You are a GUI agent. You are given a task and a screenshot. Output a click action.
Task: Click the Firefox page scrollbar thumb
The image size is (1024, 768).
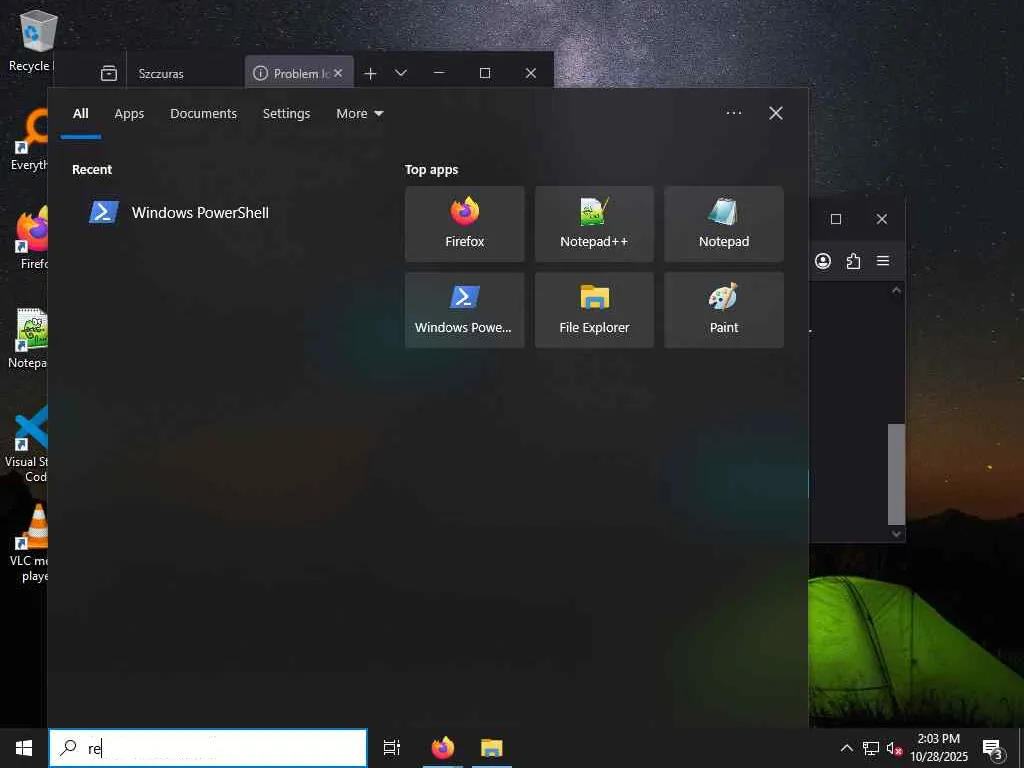pos(896,474)
